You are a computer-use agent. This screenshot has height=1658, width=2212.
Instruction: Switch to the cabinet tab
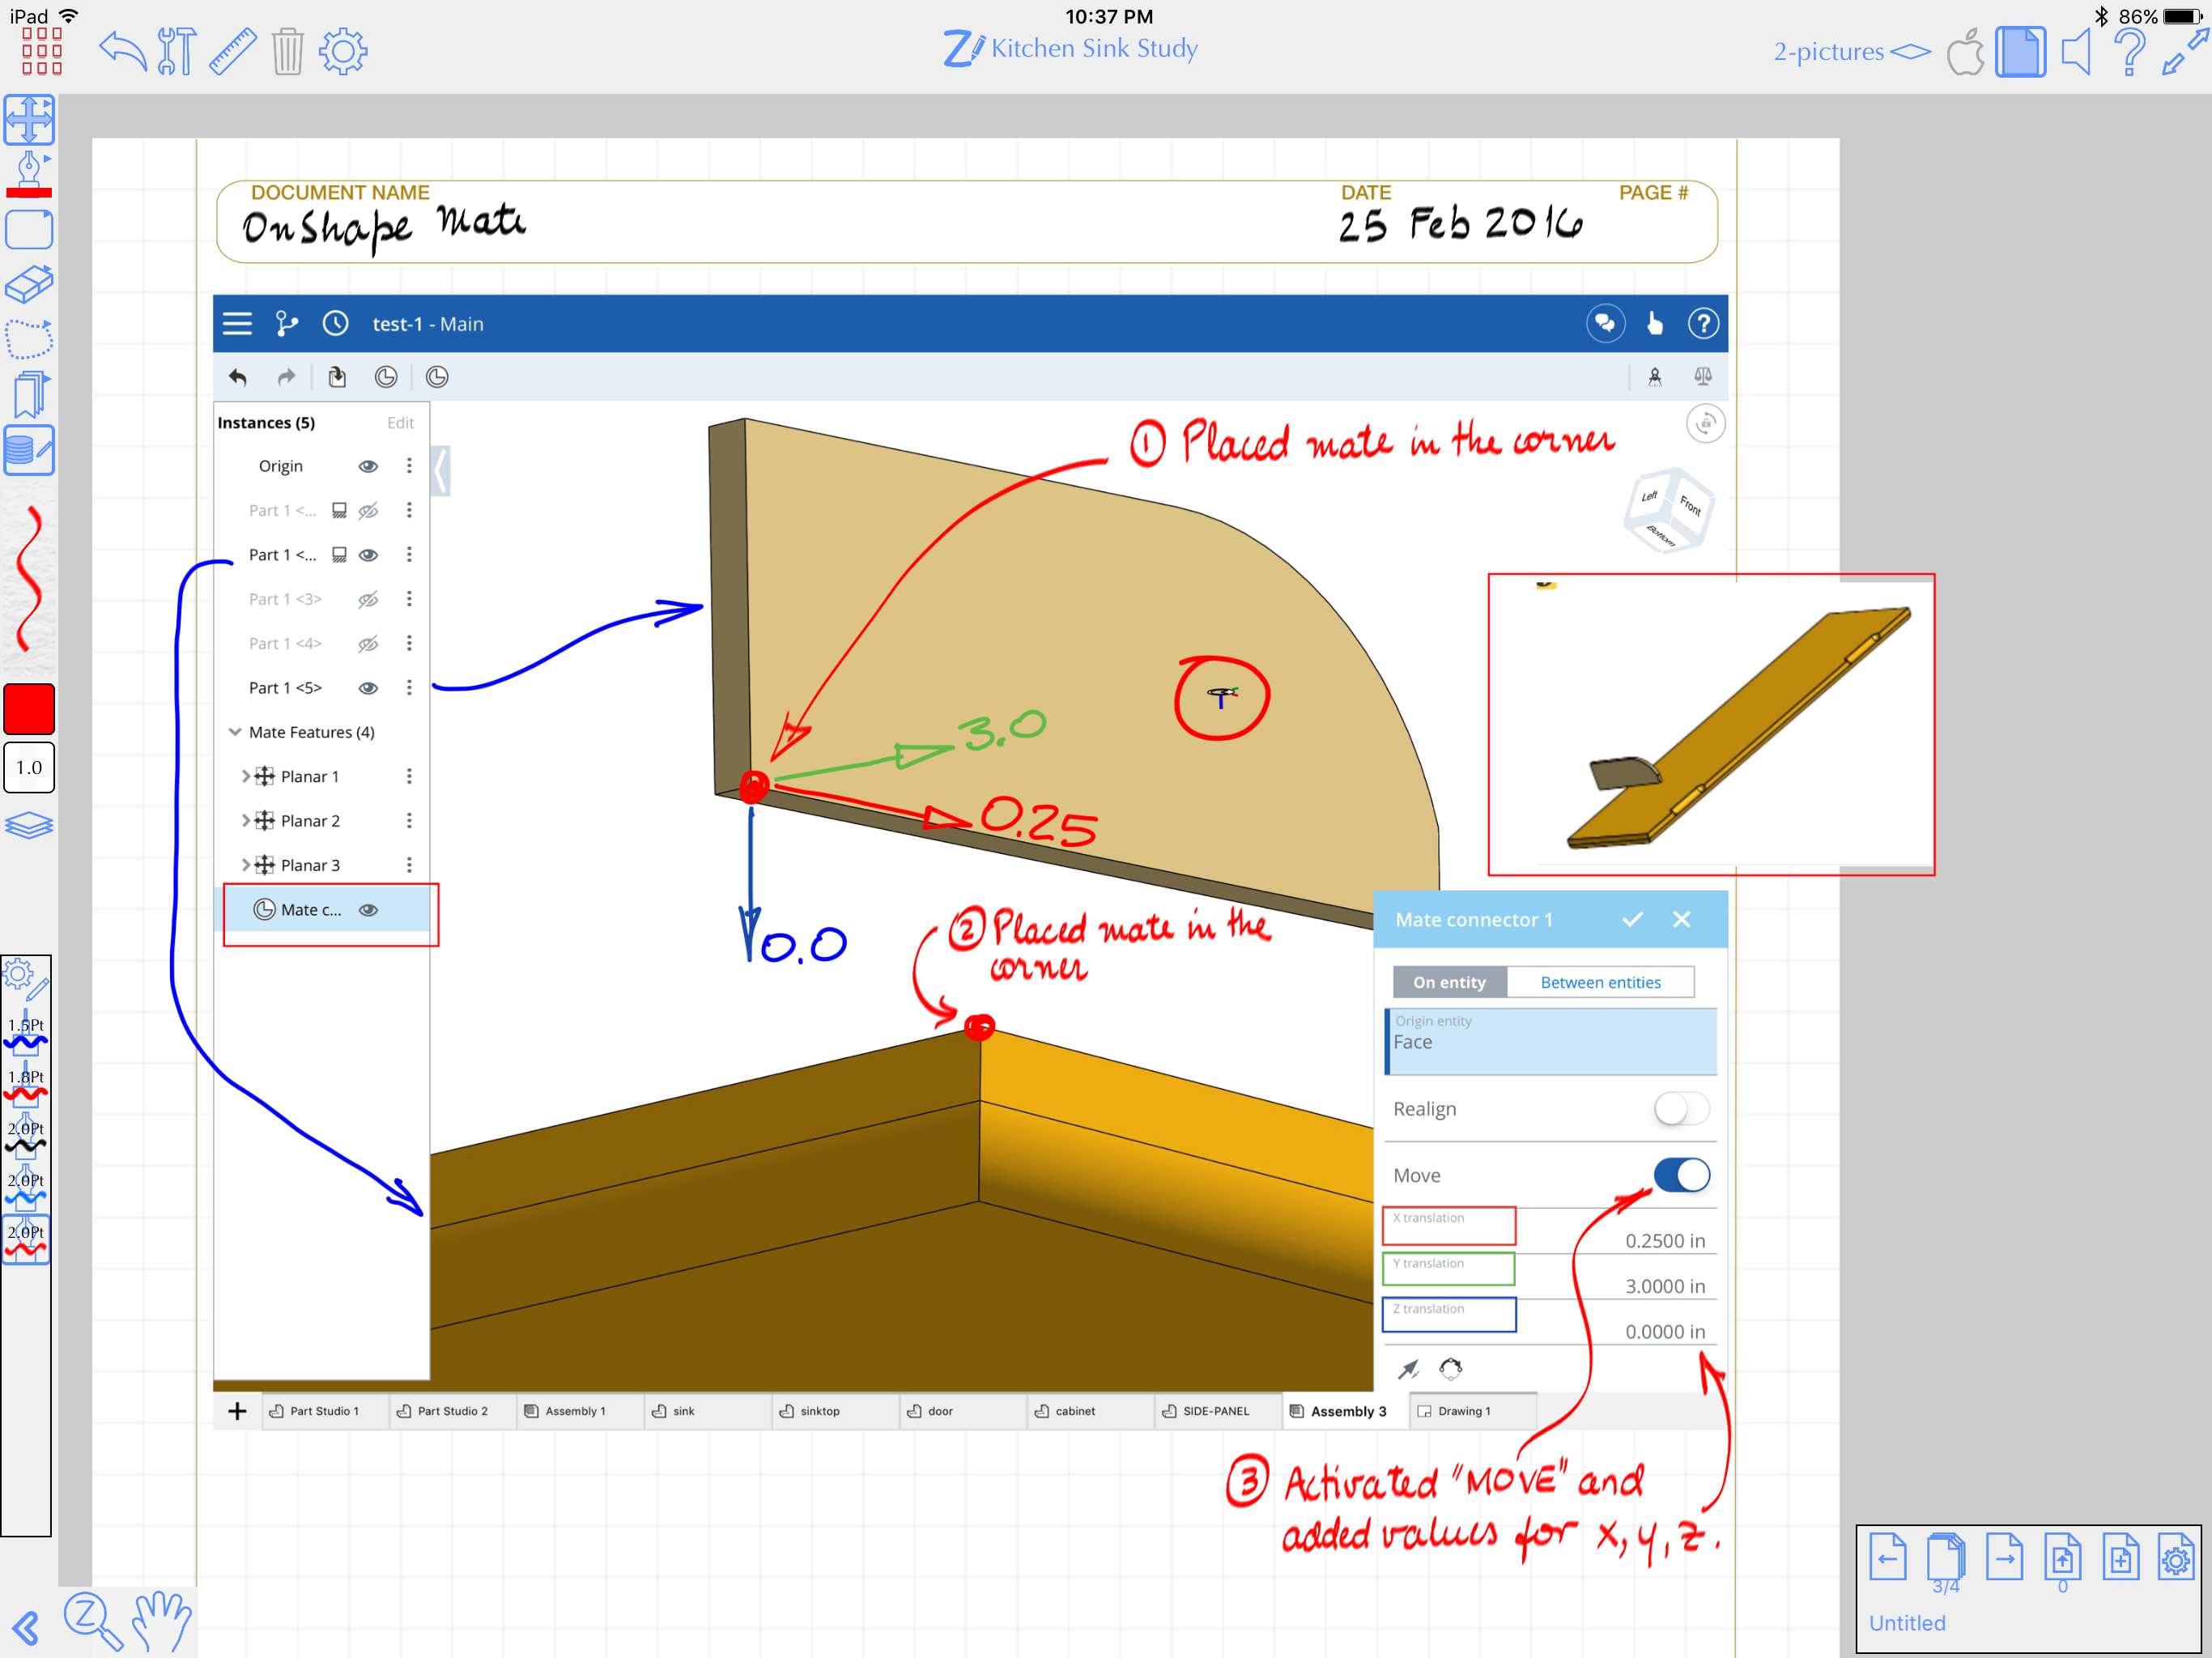pyautogui.click(x=1090, y=1410)
